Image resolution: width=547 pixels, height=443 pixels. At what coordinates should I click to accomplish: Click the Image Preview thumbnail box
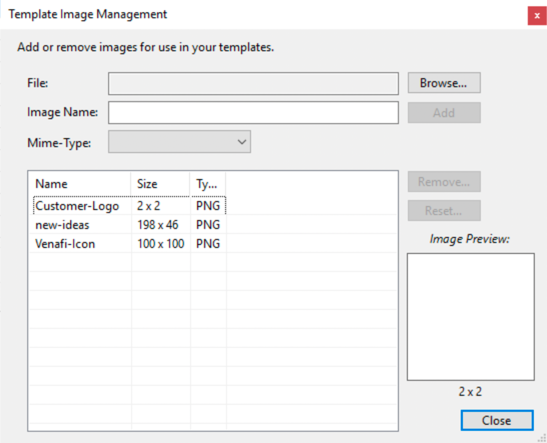coord(471,317)
